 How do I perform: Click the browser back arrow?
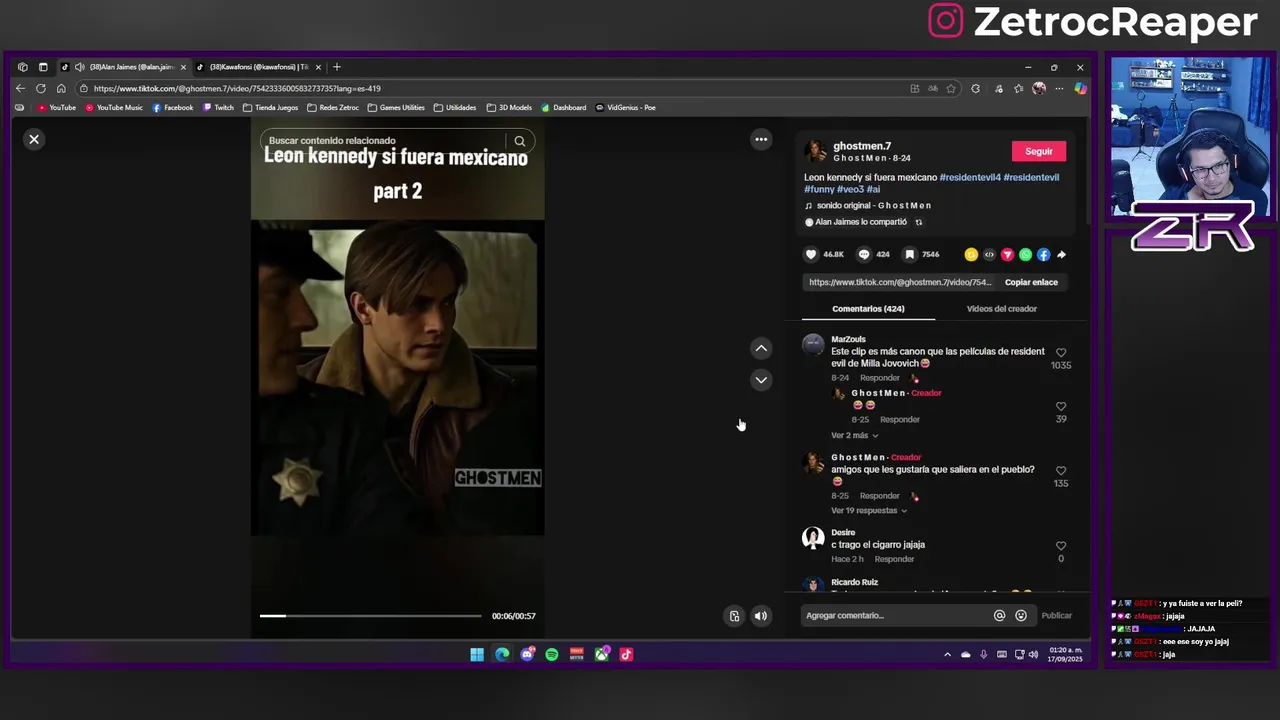pos(20,88)
